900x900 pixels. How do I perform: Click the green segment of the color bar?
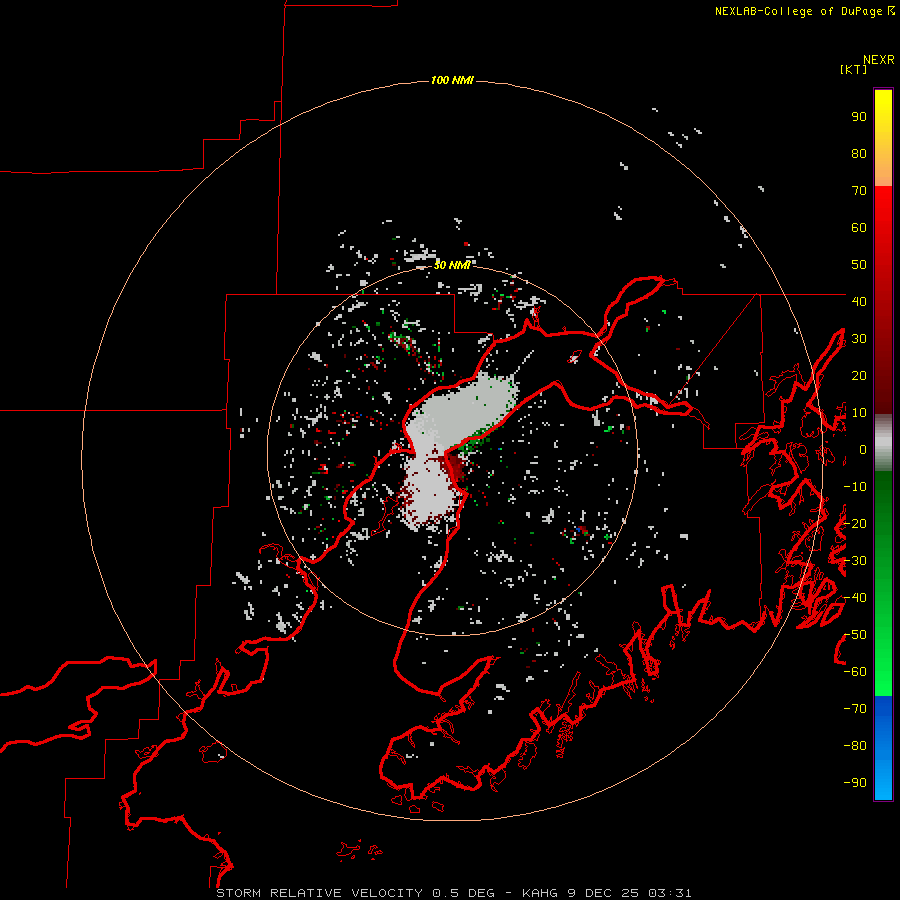click(883, 584)
